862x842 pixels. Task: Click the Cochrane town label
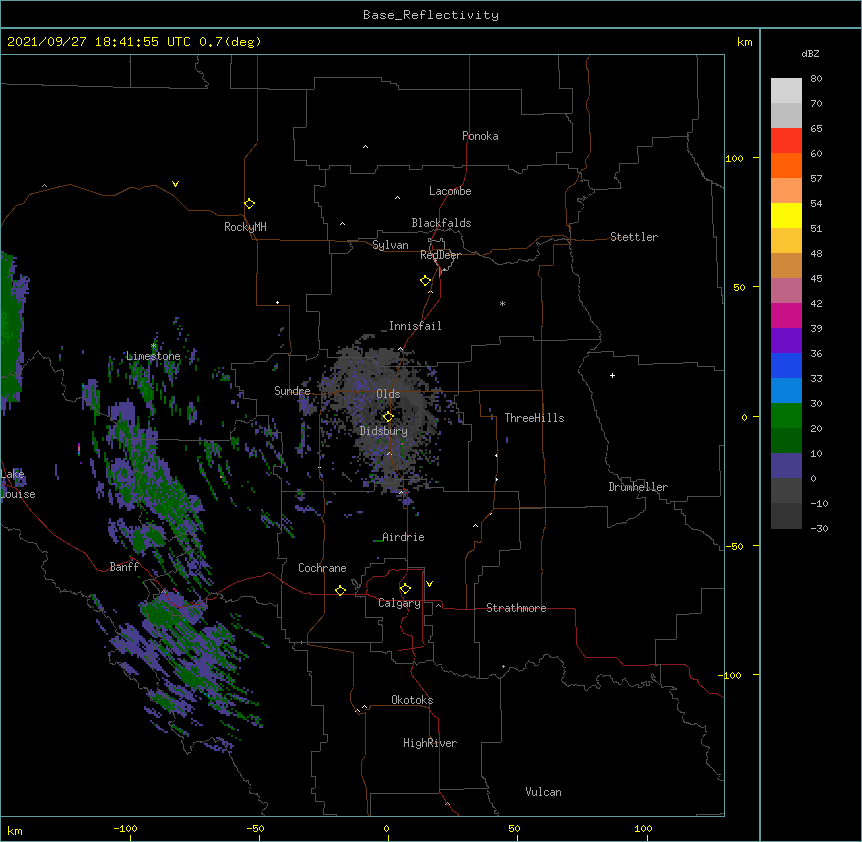pyautogui.click(x=322, y=568)
